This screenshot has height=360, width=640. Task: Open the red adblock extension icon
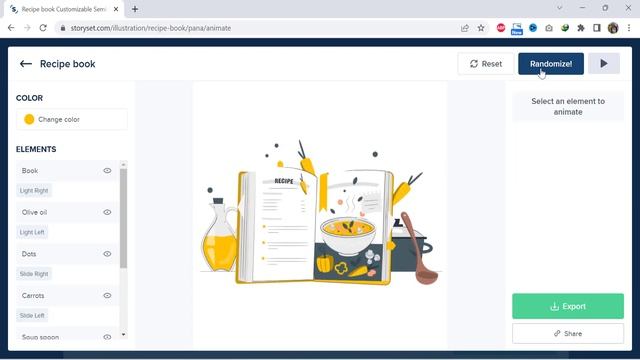(501, 28)
